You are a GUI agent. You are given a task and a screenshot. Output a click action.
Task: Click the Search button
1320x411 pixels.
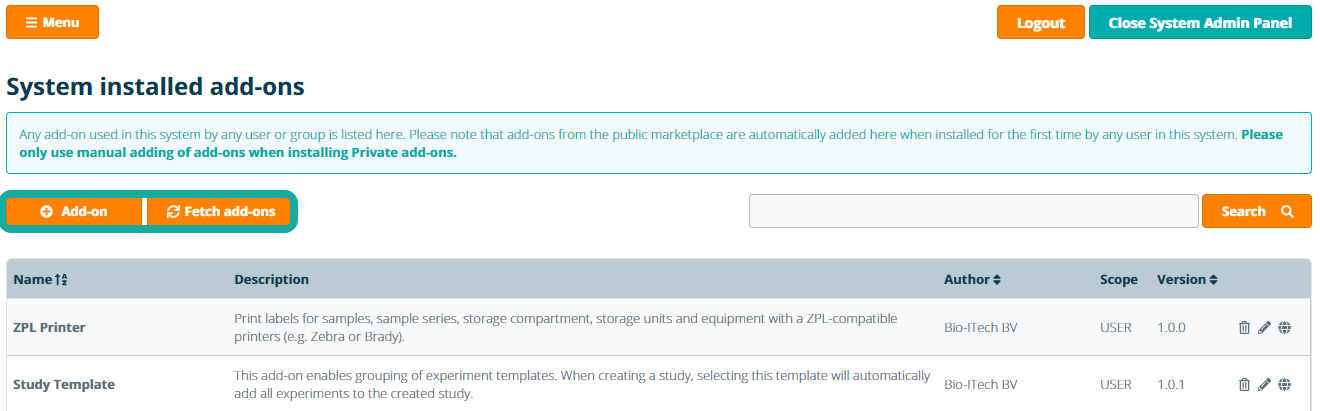coord(1256,211)
